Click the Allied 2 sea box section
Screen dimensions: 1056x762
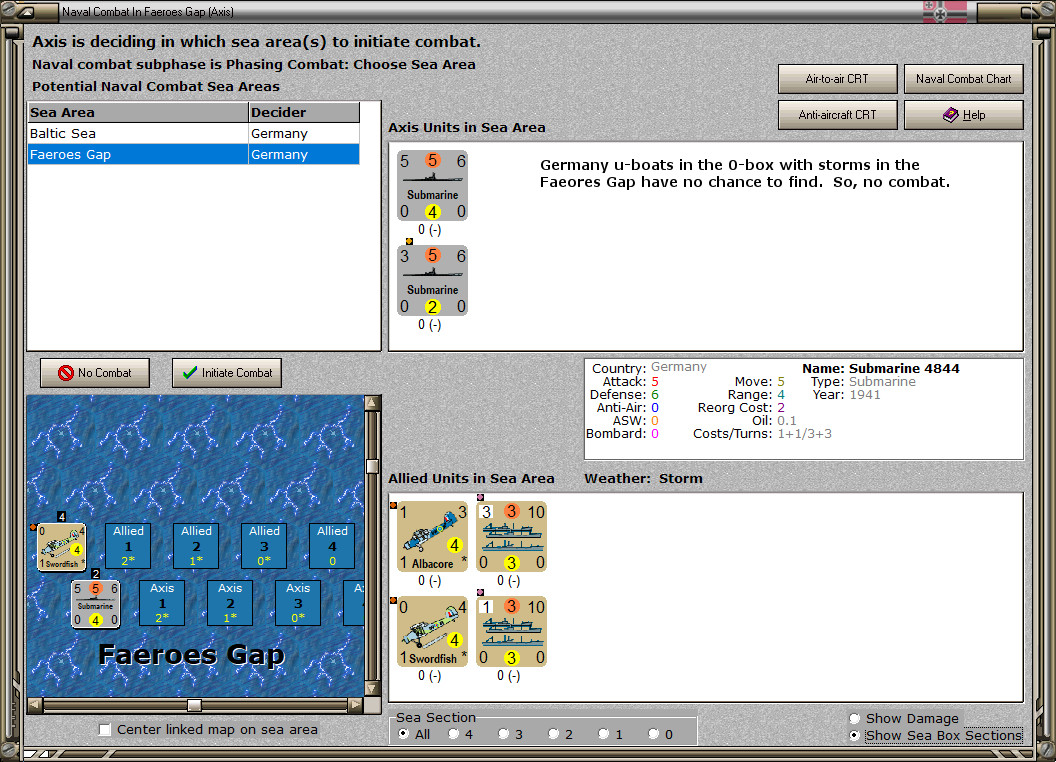point(196,546)
